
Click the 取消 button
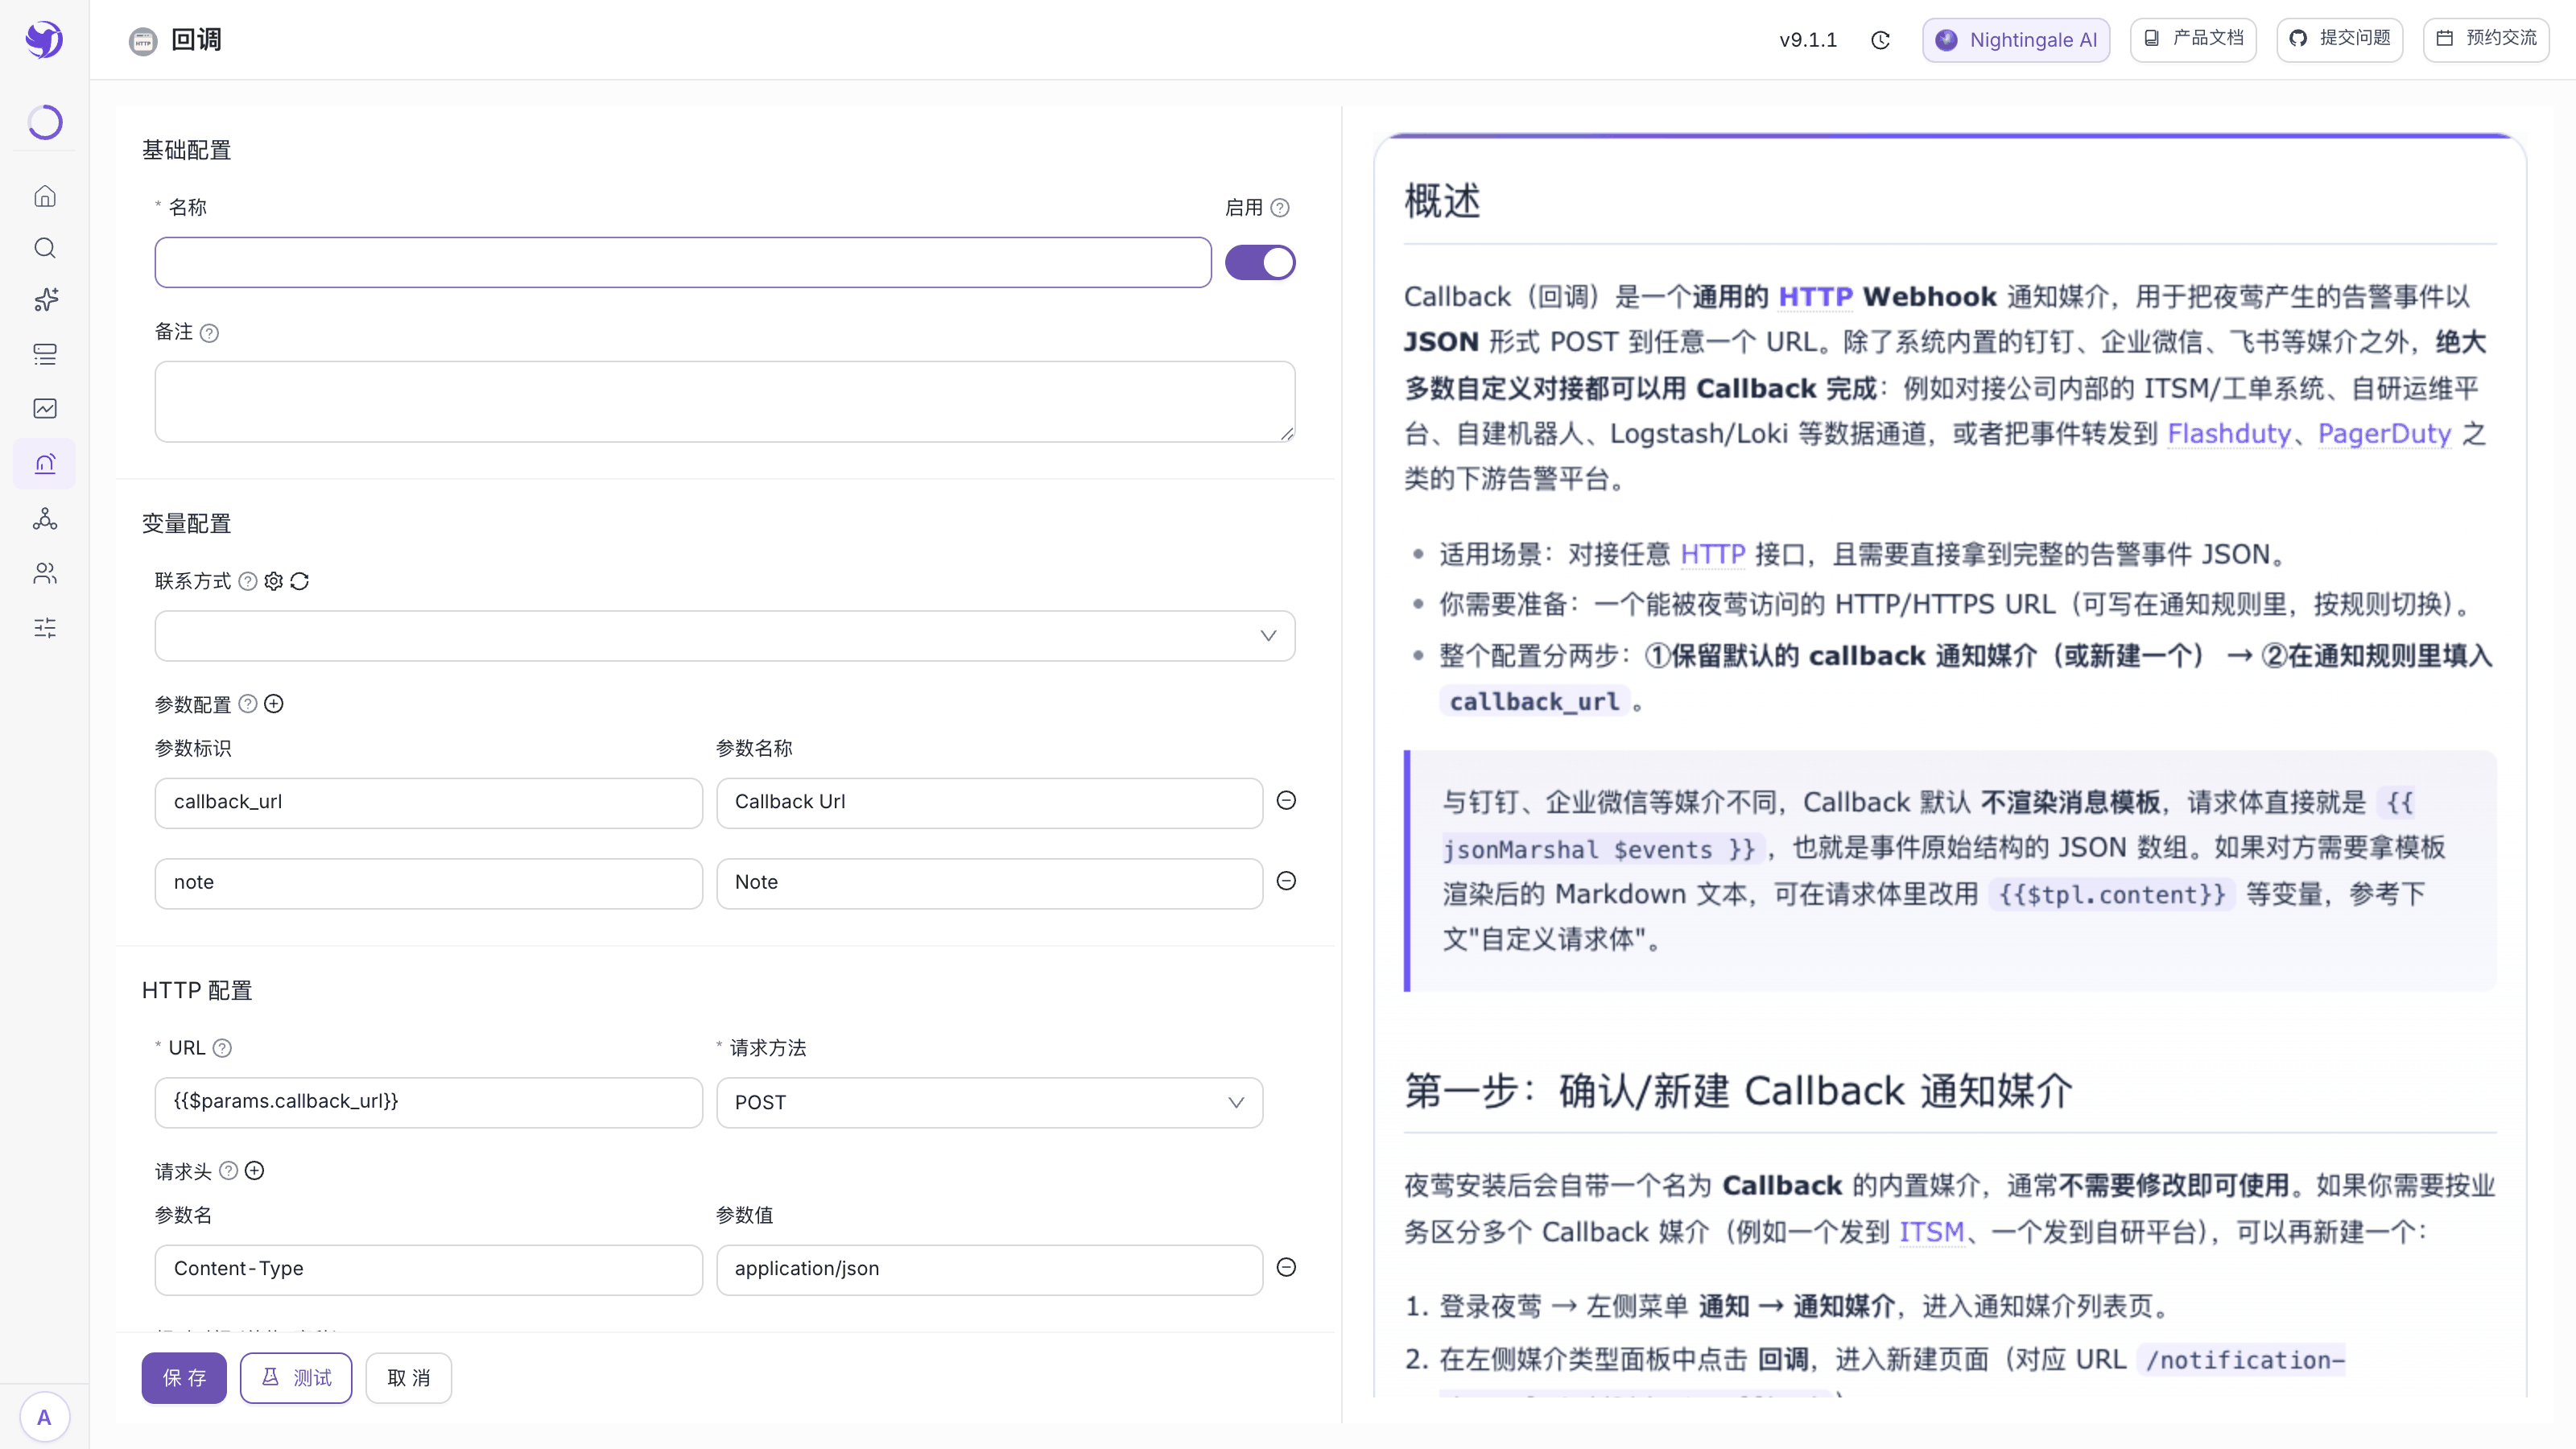(x=409, y=1378)
